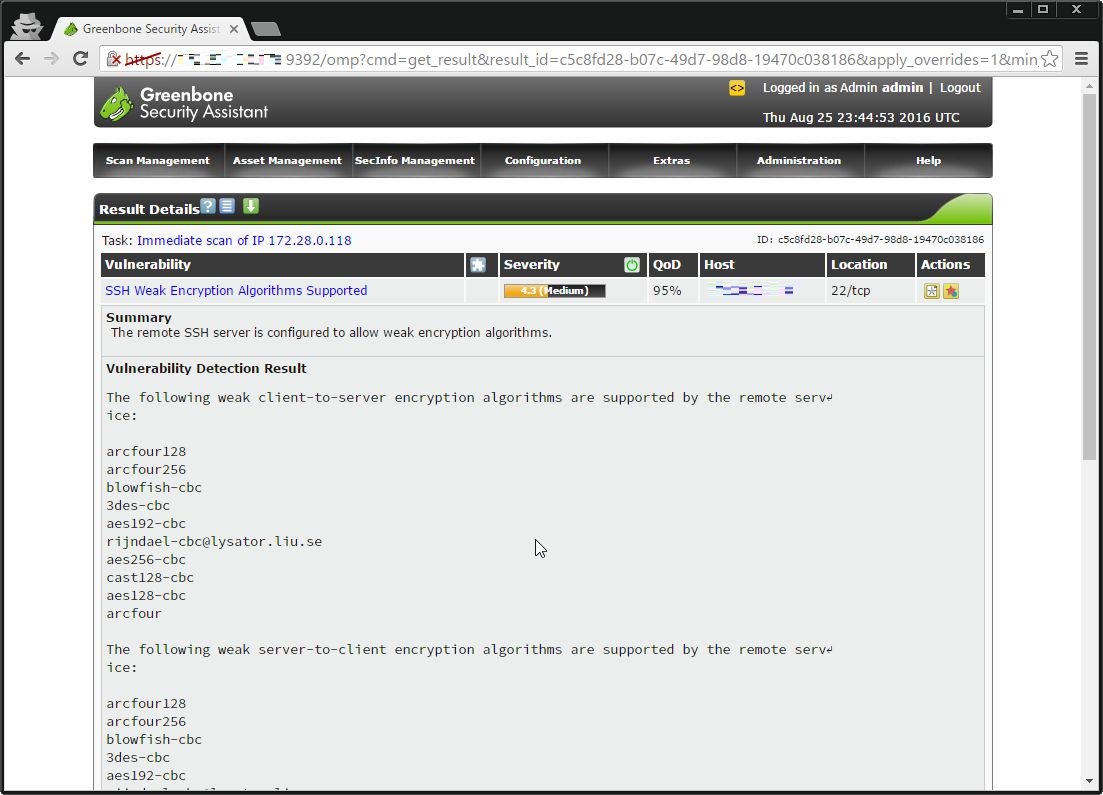Click the 22/tcp location value
Viewport: 1103px width, 795px height.
pos(850,291)
